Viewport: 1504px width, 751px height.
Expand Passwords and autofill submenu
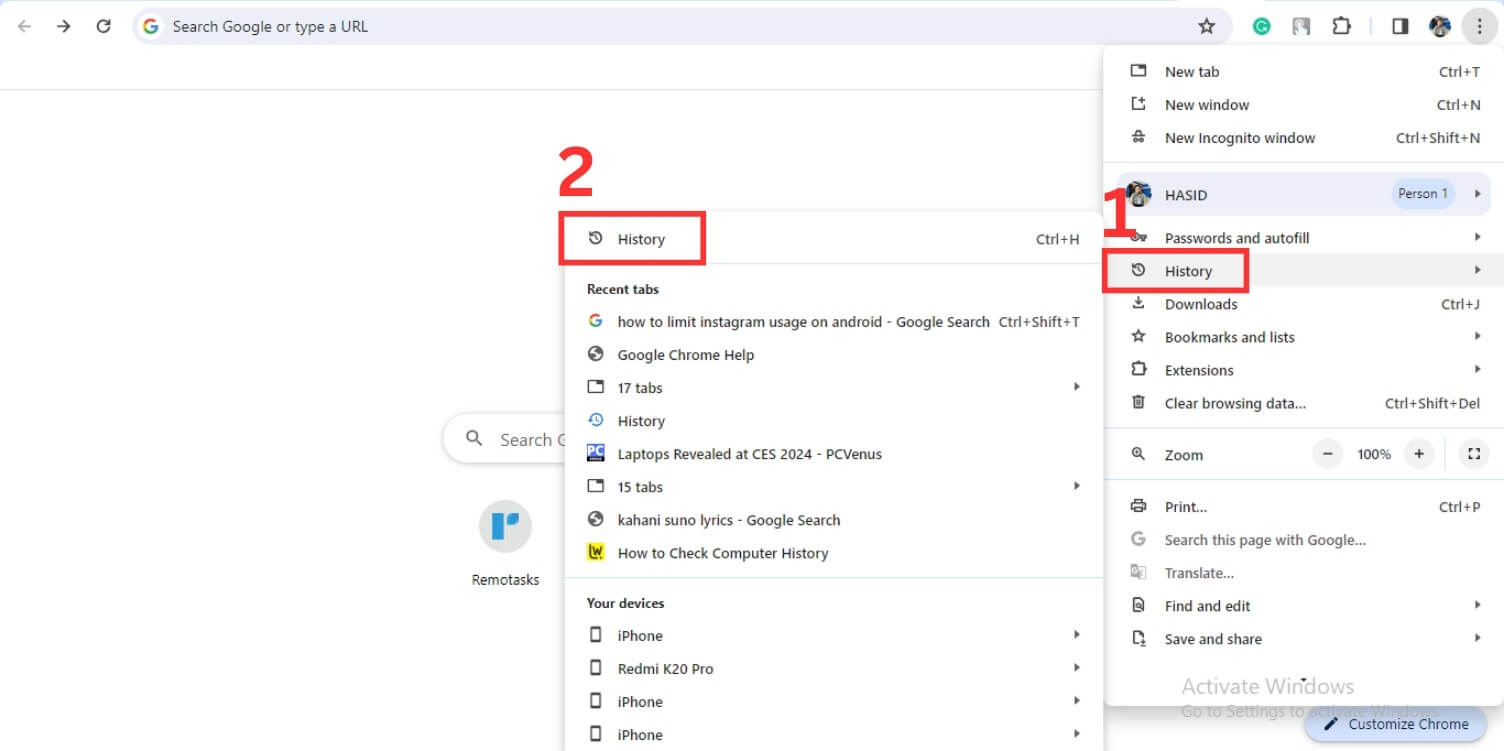point(1303,238)
